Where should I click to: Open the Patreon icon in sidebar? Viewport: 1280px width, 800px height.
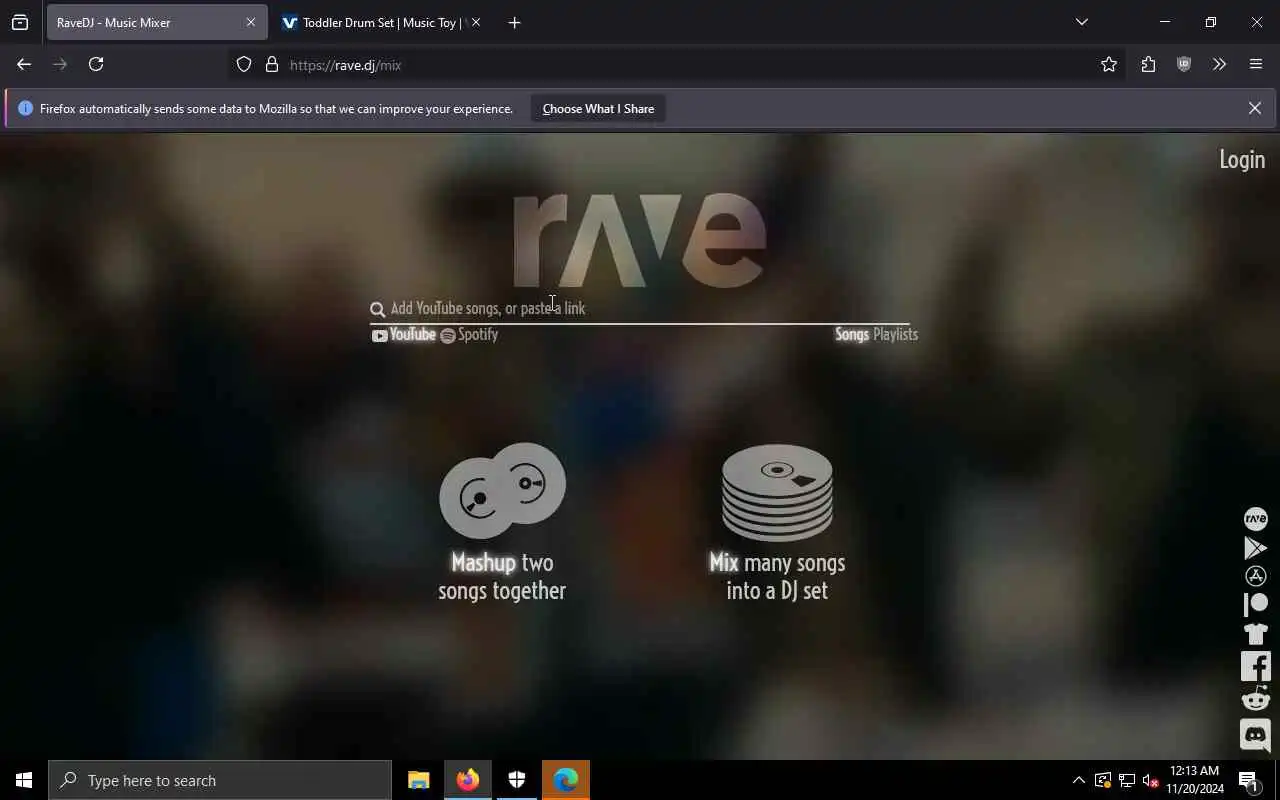pyautogui.click(x=1255, y=604)
